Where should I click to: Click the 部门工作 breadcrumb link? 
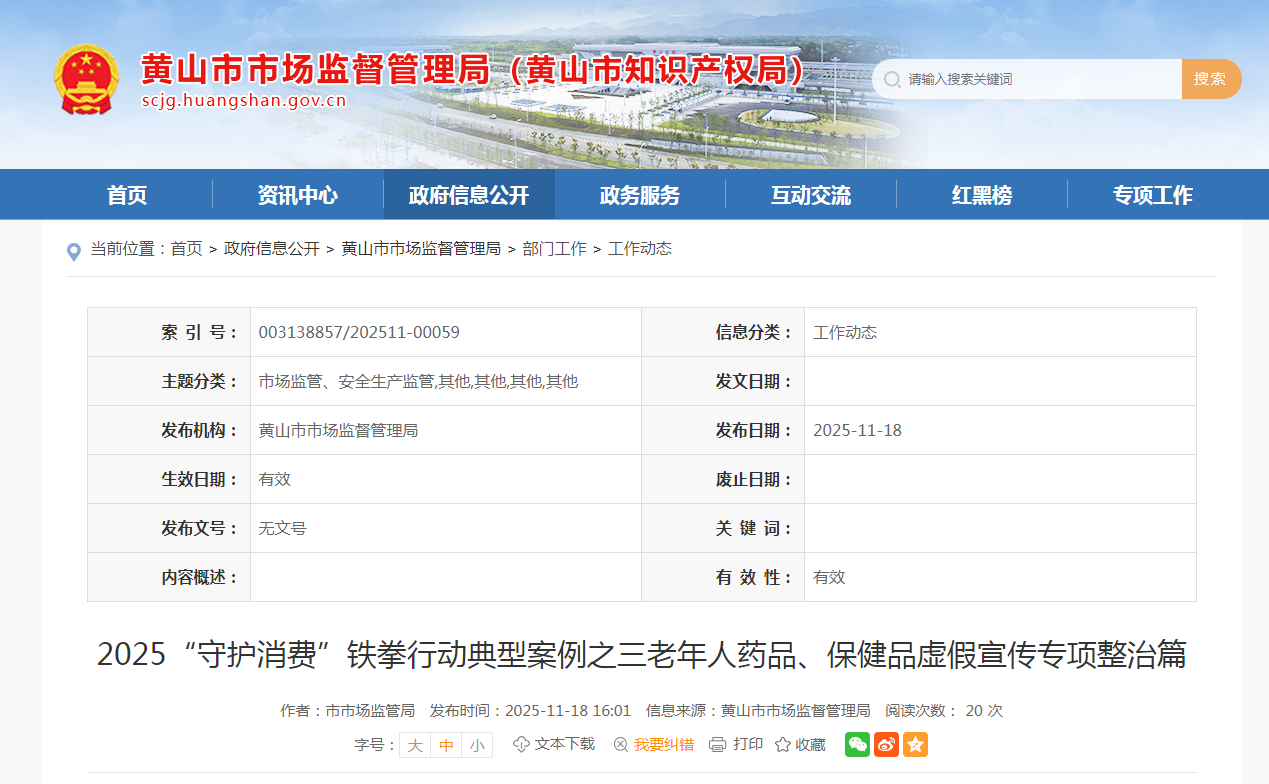point(554,249)
